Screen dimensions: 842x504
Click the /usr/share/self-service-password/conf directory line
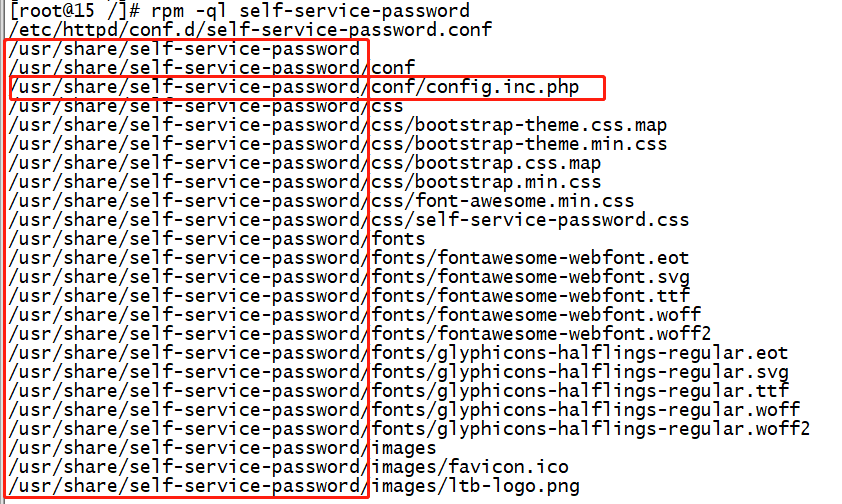[212, 68]
